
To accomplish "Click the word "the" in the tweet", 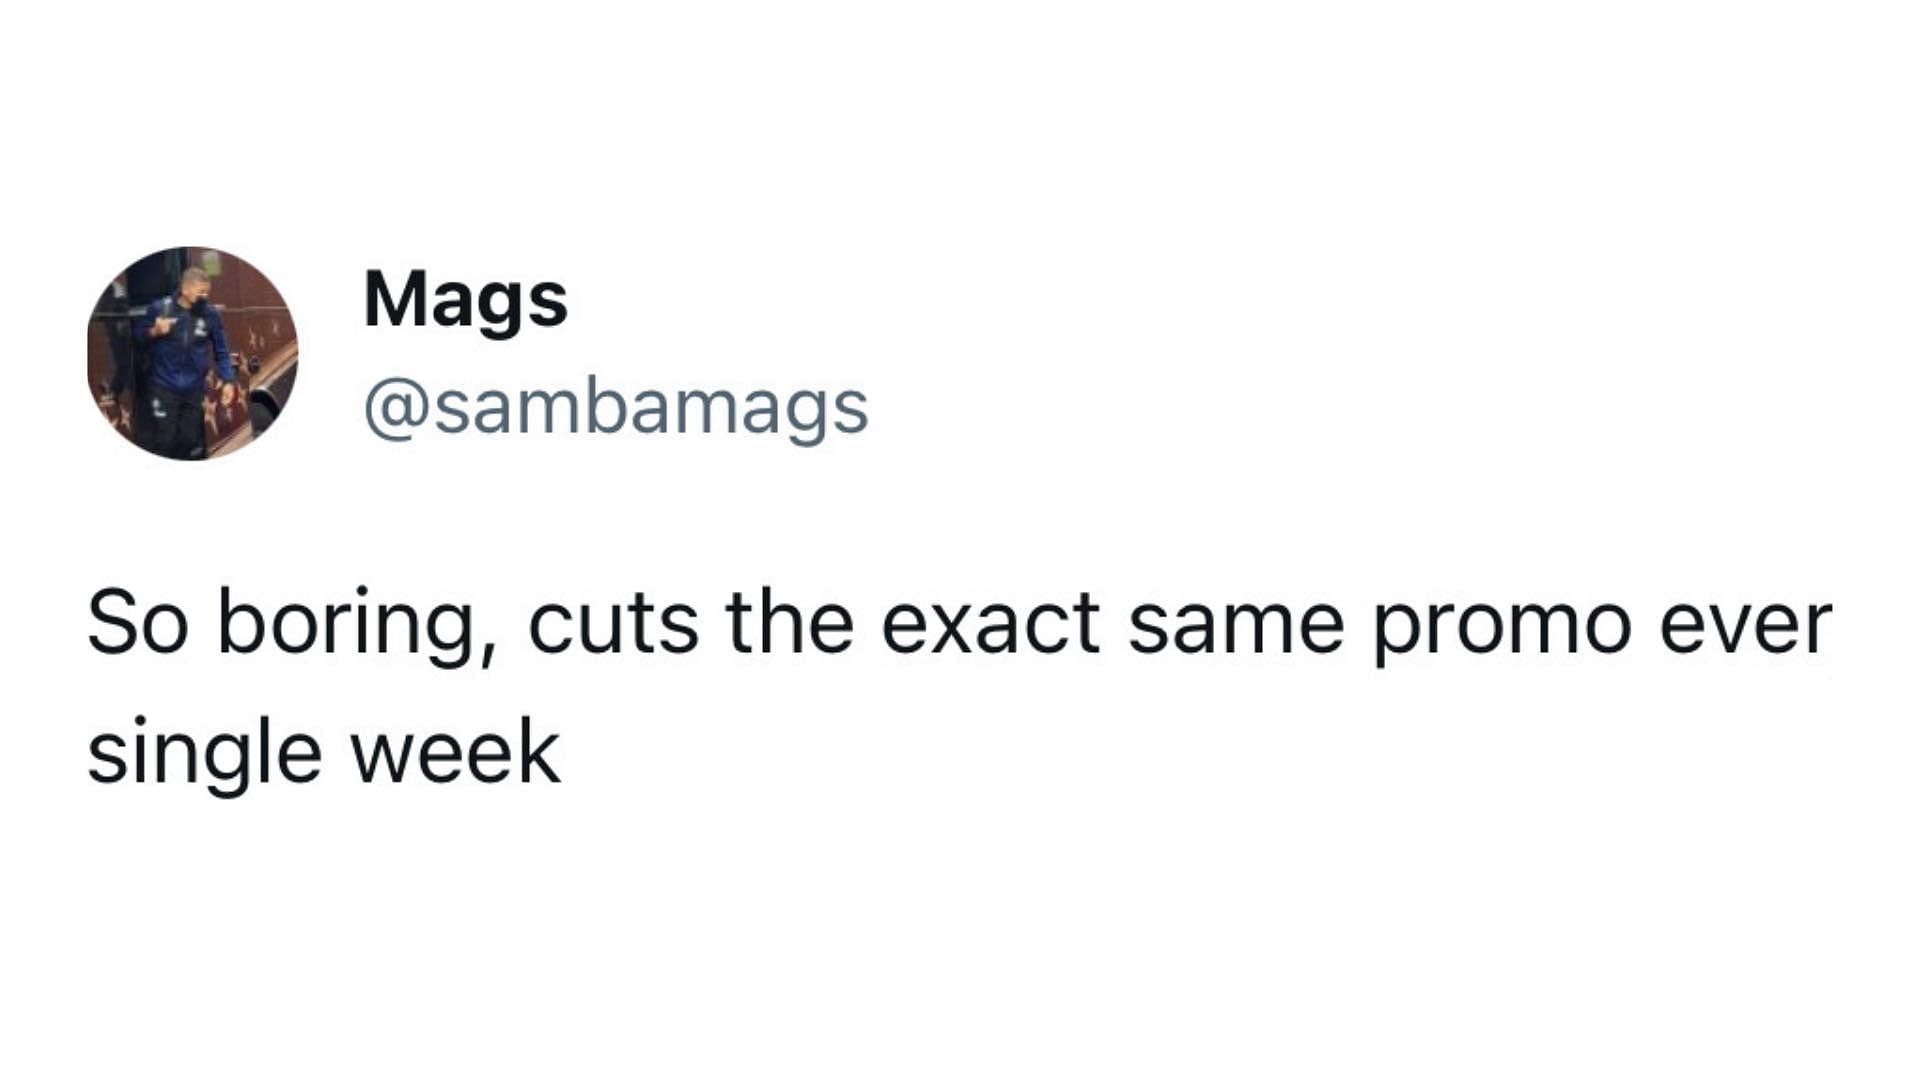I will pyautogui.click(x=790, y=622).
